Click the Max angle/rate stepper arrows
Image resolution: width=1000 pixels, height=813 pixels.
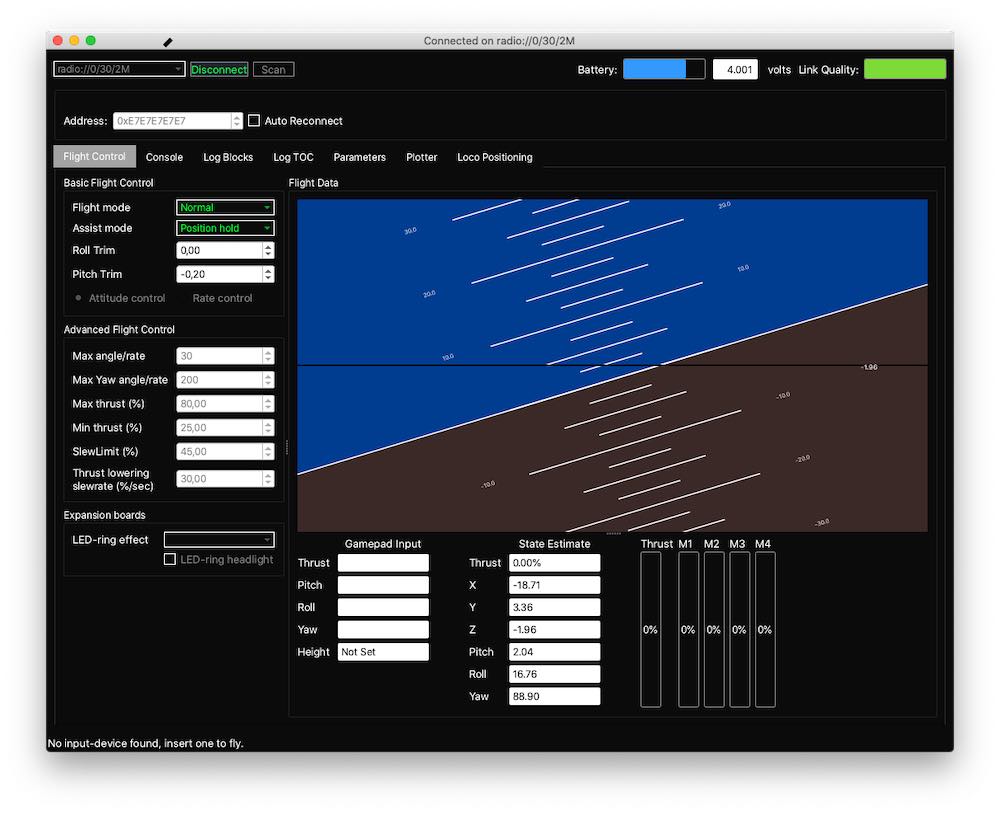pos(268,356)
